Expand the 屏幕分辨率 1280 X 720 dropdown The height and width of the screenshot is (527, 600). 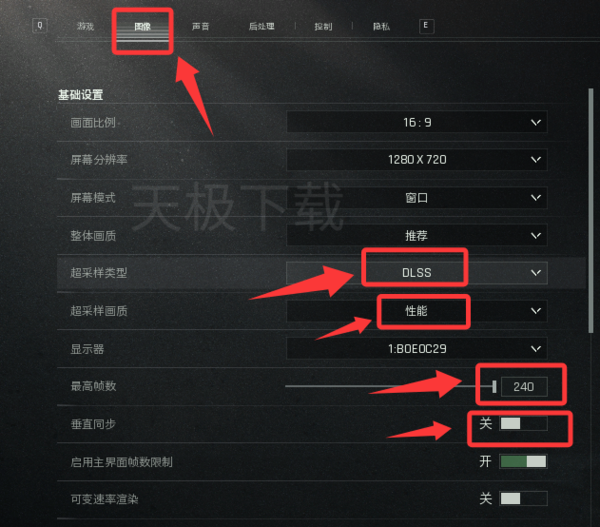[x=536, y=160]
